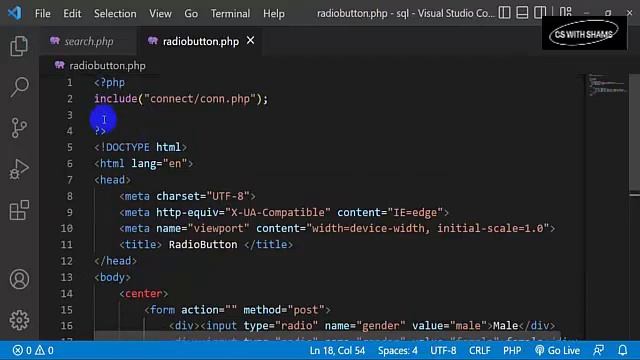
Task: Click line number 14 in gutter
Action: [x=67, y=293]
